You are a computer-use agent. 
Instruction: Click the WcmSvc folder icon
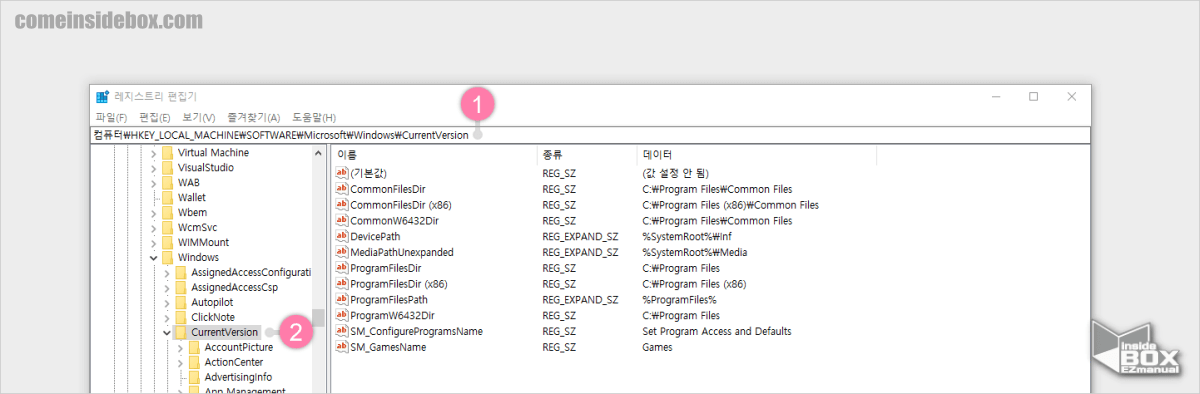pyautogui.click(x=167, y=228)
